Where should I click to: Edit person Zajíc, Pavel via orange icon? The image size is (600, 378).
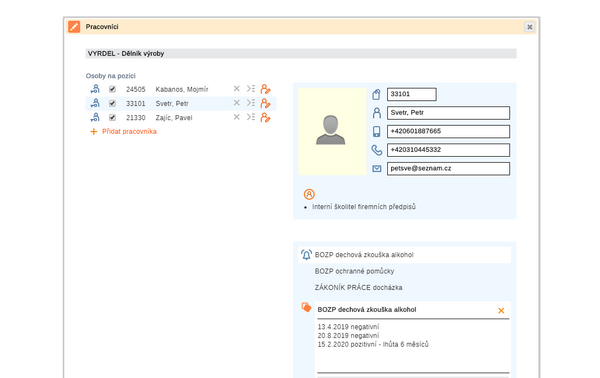pos(265,117)
